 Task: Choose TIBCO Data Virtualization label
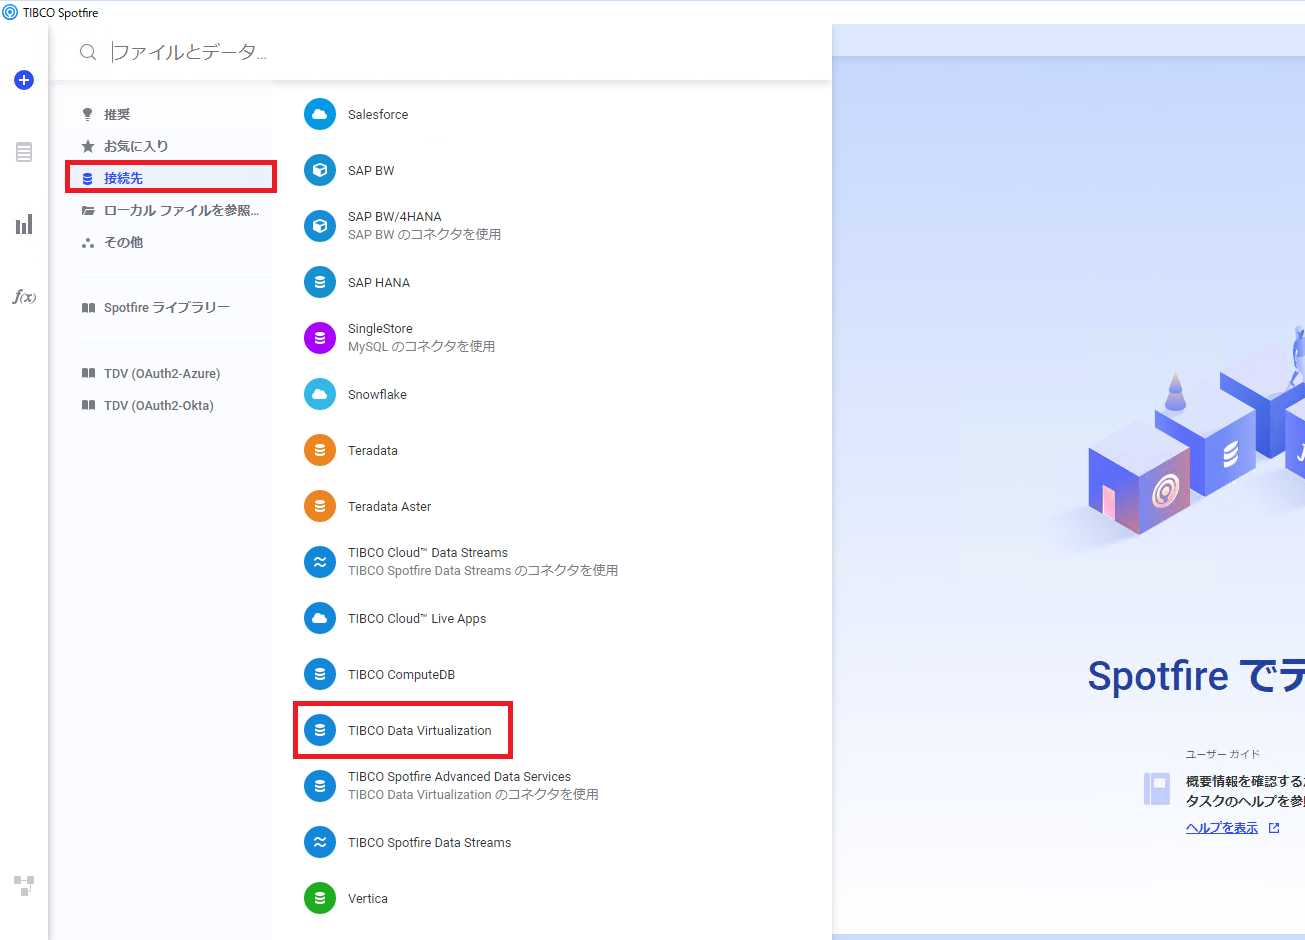click(x=420, y=731)
